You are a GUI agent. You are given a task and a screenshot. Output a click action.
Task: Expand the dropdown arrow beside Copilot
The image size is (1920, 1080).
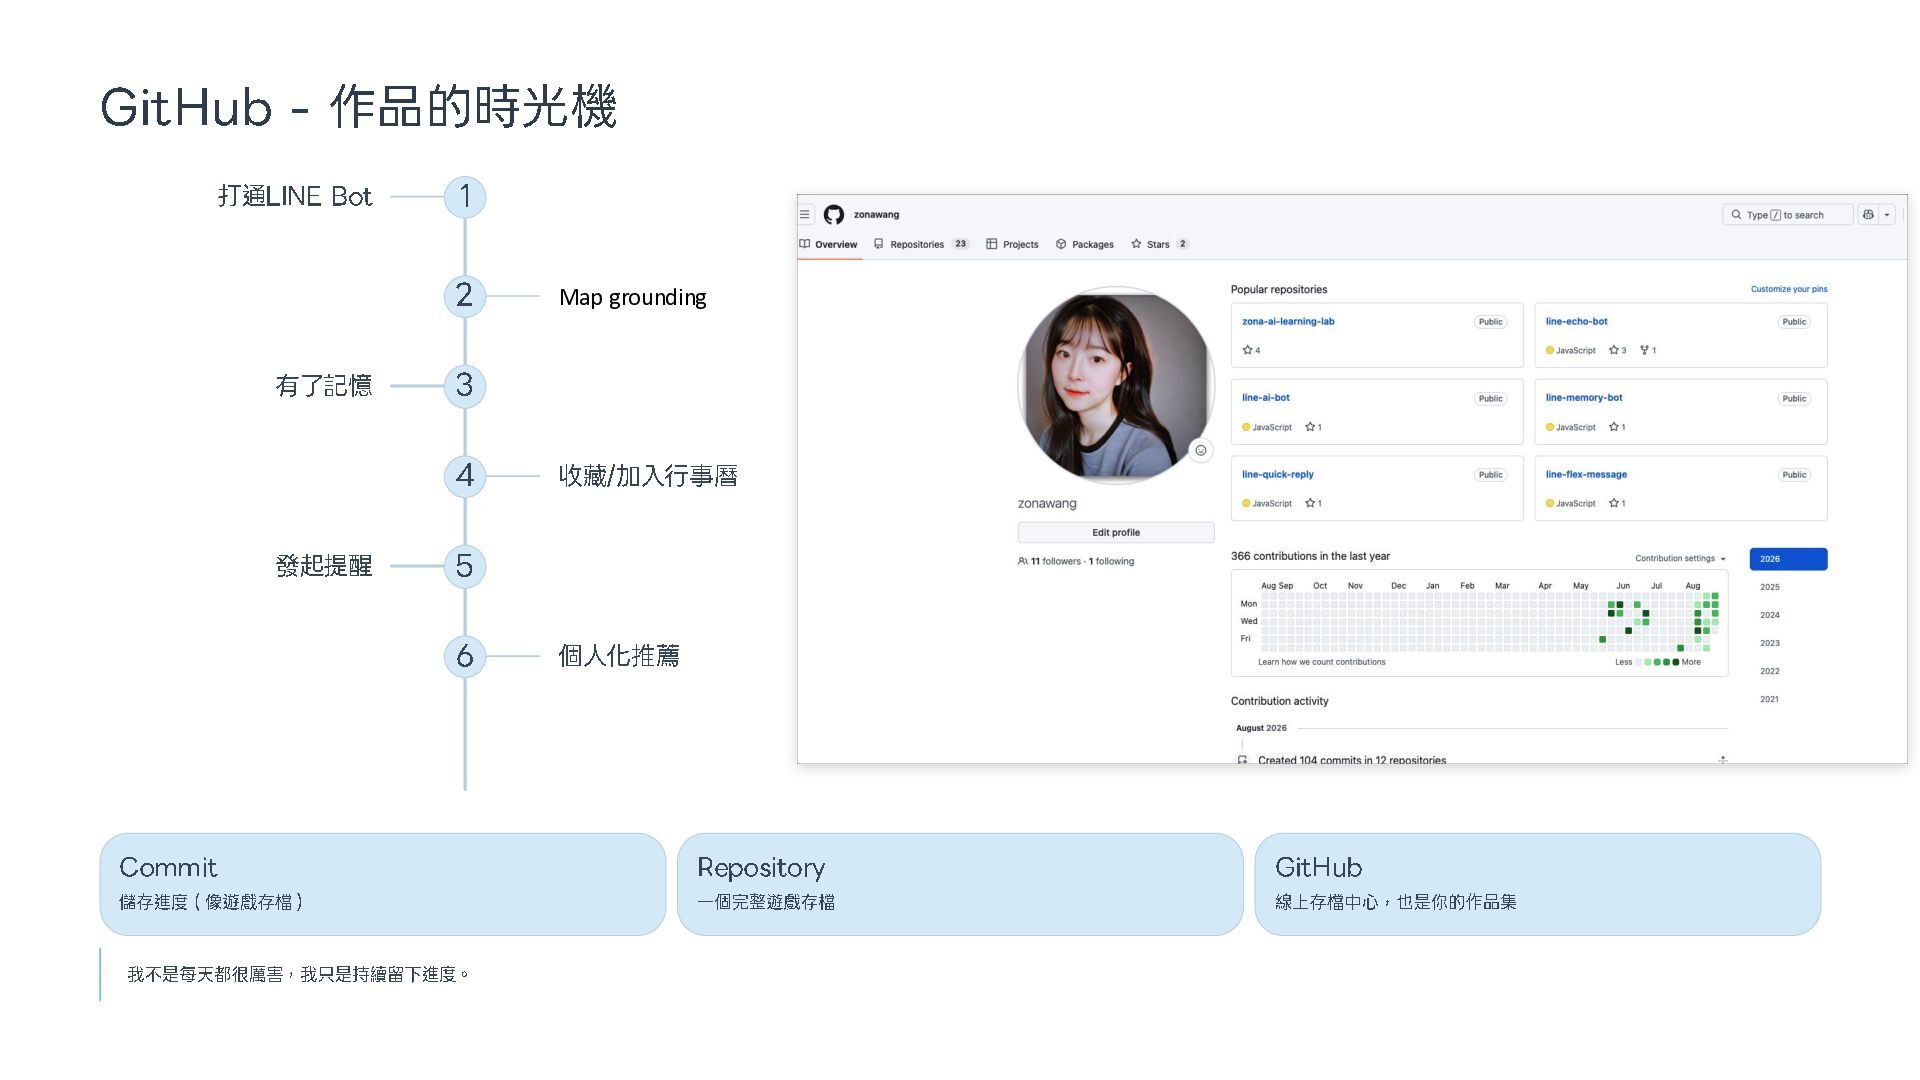coord(1887,215)
